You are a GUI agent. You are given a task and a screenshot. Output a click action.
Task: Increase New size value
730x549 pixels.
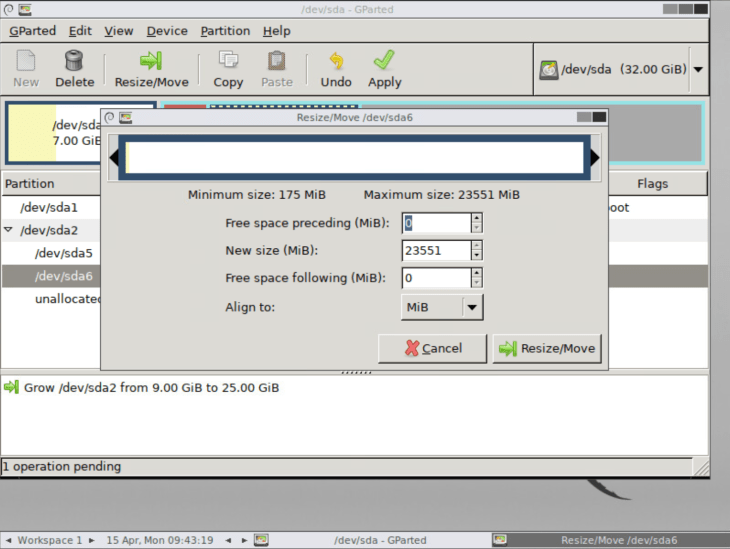point(476,246)
